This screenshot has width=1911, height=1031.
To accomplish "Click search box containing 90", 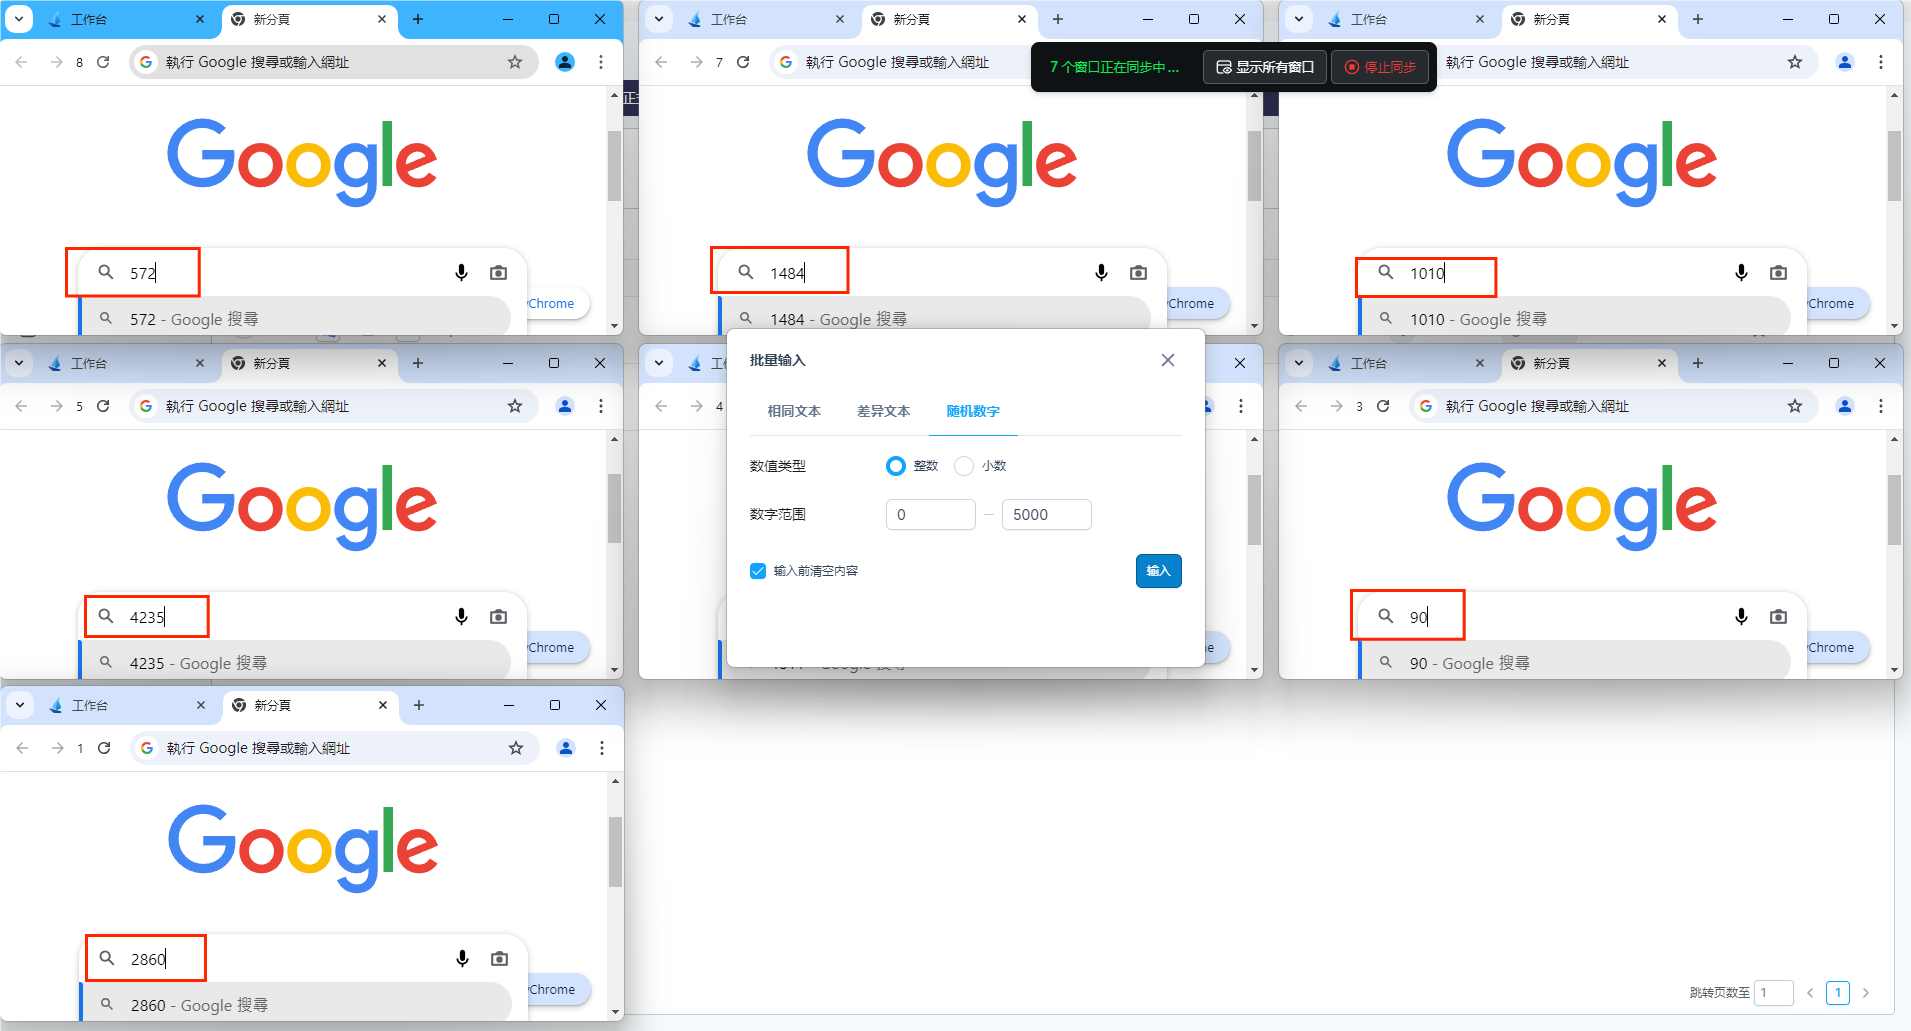I will 1582,616.
